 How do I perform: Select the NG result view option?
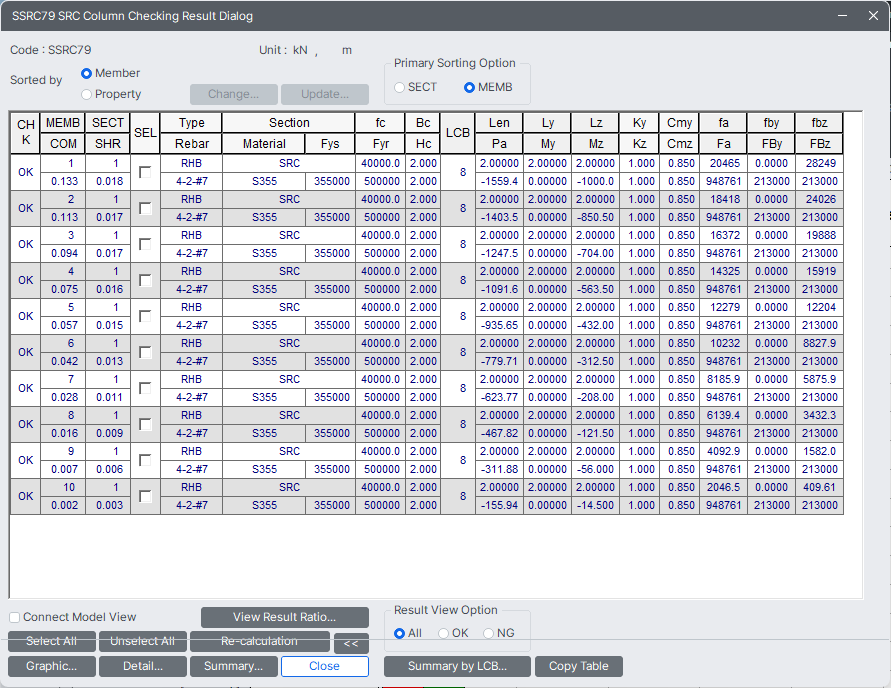point(488,633)
